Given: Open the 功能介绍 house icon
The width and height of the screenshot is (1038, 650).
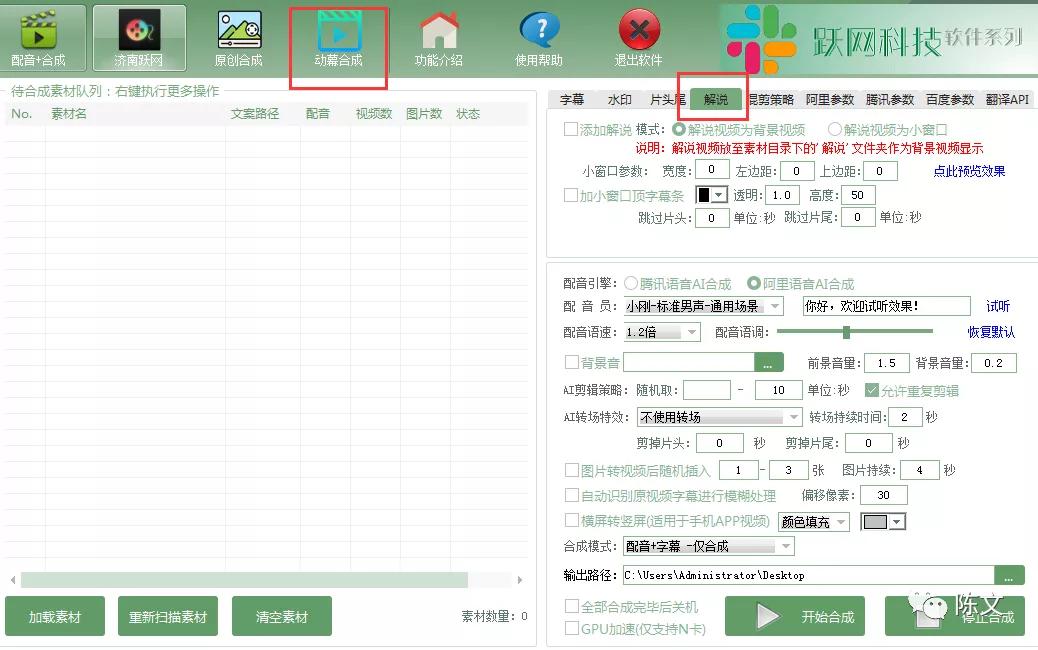Looking at the screenshot, I should [x=439, y=38].
